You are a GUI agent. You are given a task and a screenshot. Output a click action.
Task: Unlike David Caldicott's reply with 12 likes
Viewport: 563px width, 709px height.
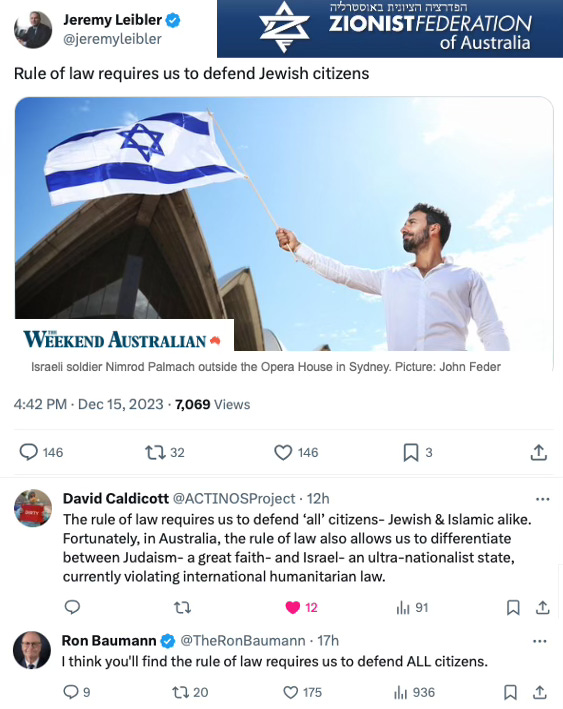293,607
